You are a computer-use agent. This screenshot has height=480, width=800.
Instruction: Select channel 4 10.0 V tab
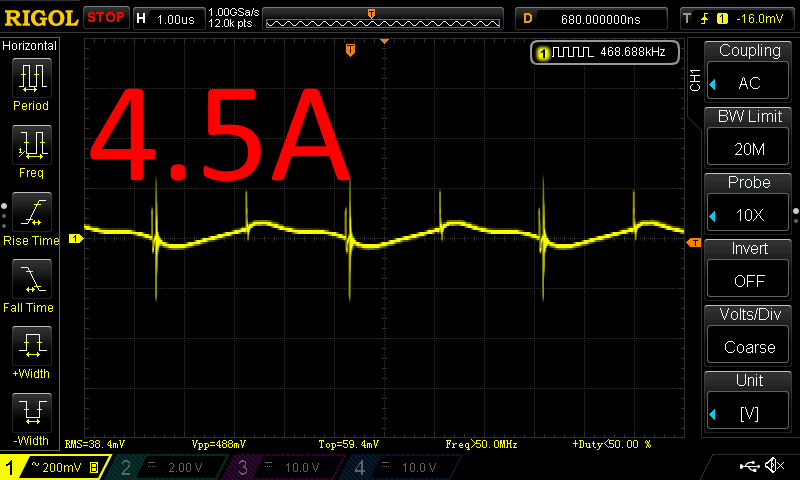click(x=403, y=467)
